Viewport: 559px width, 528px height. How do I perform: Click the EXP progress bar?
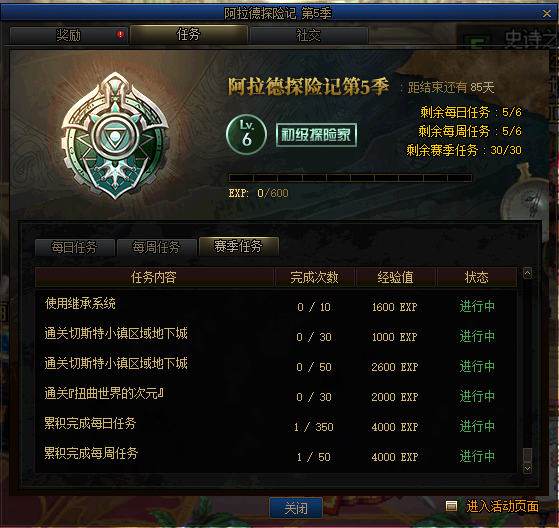click(350, 178)
